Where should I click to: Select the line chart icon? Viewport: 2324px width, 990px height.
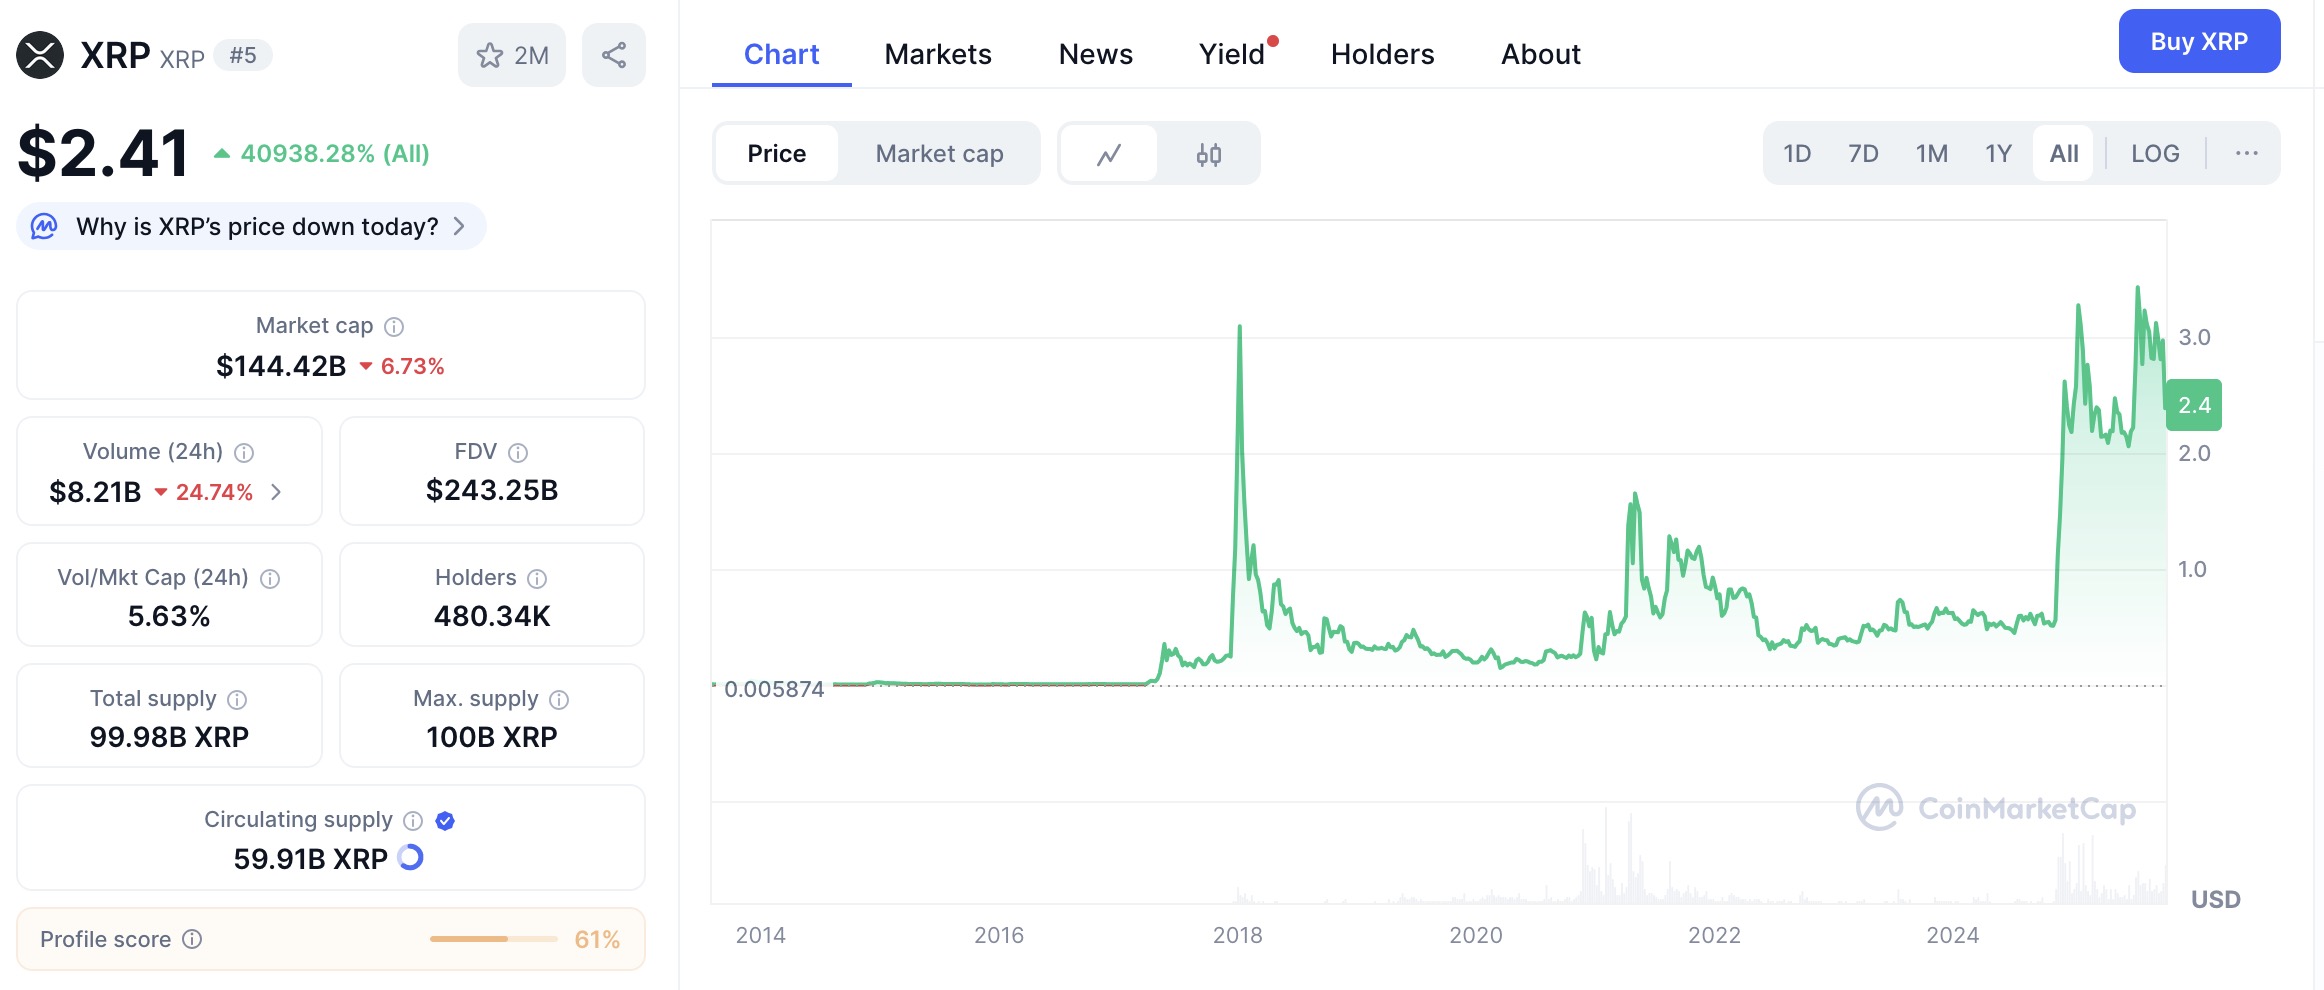coord(1108,154)
